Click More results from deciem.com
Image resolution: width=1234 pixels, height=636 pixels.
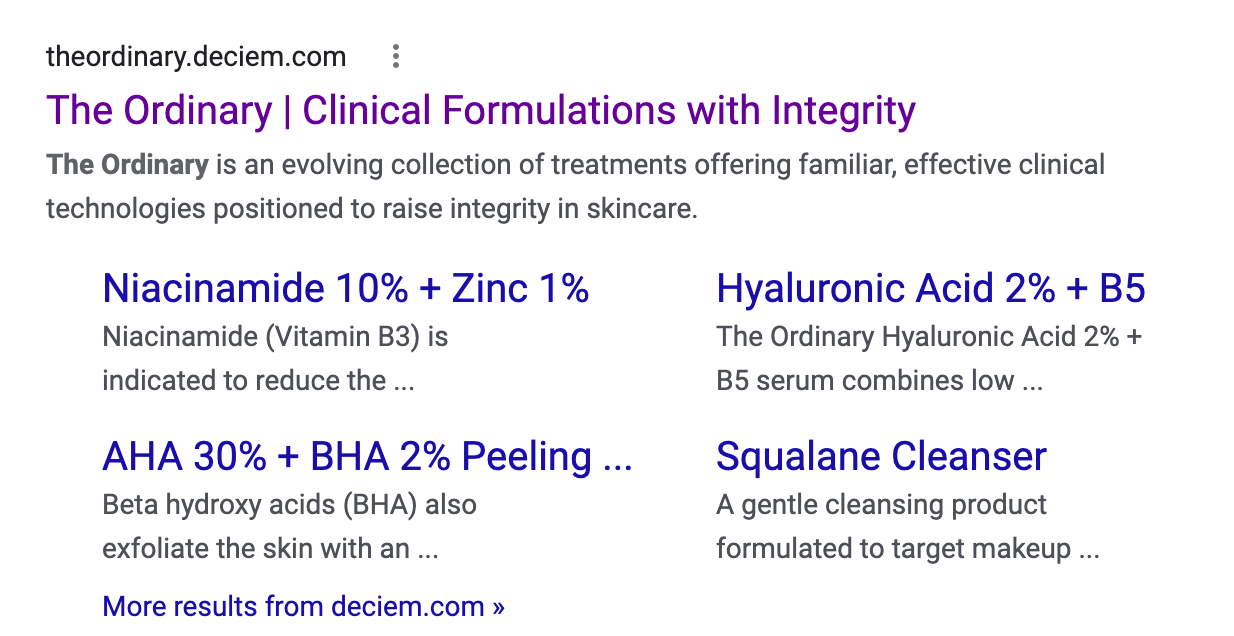click(x=304, y=606)
